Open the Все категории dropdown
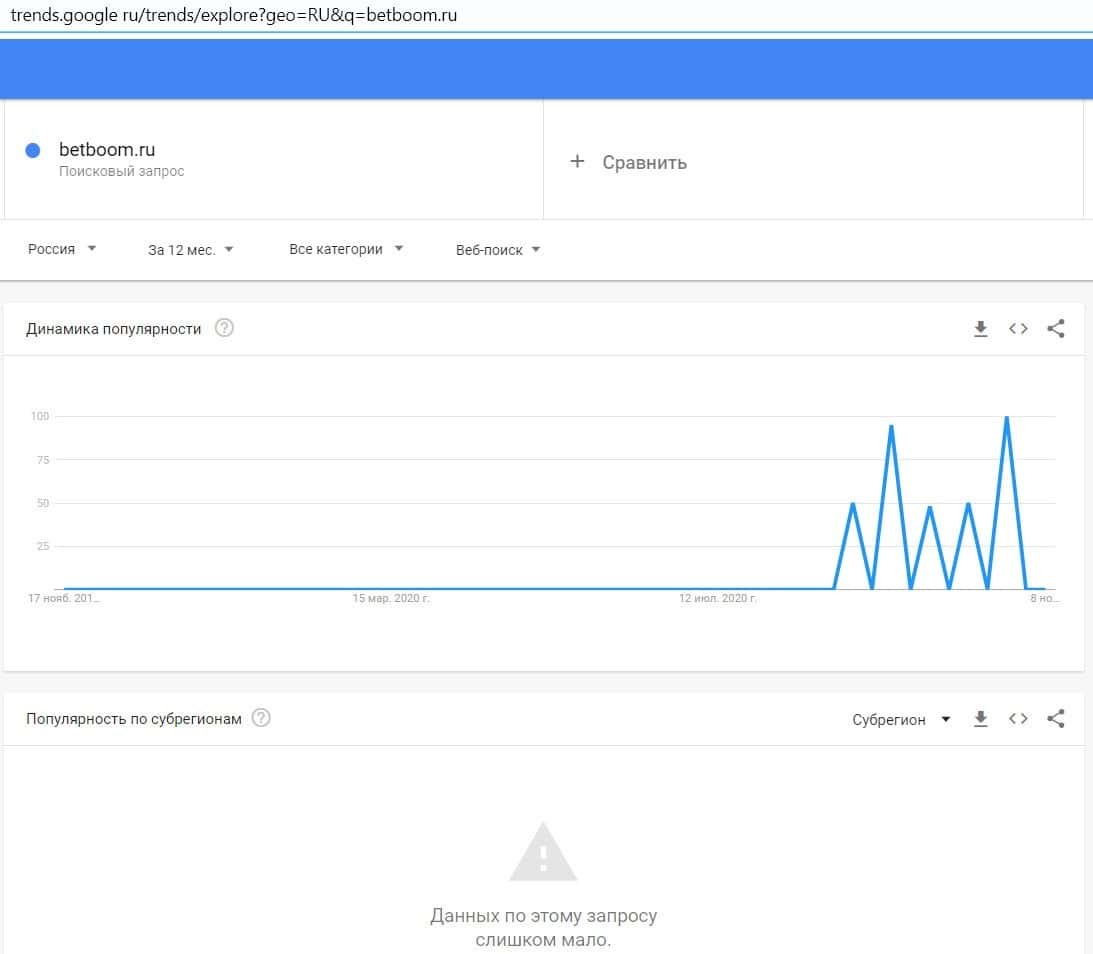The height and width of the screenshot is (954, 1093). pyautogui.click(x=346, y=250)
